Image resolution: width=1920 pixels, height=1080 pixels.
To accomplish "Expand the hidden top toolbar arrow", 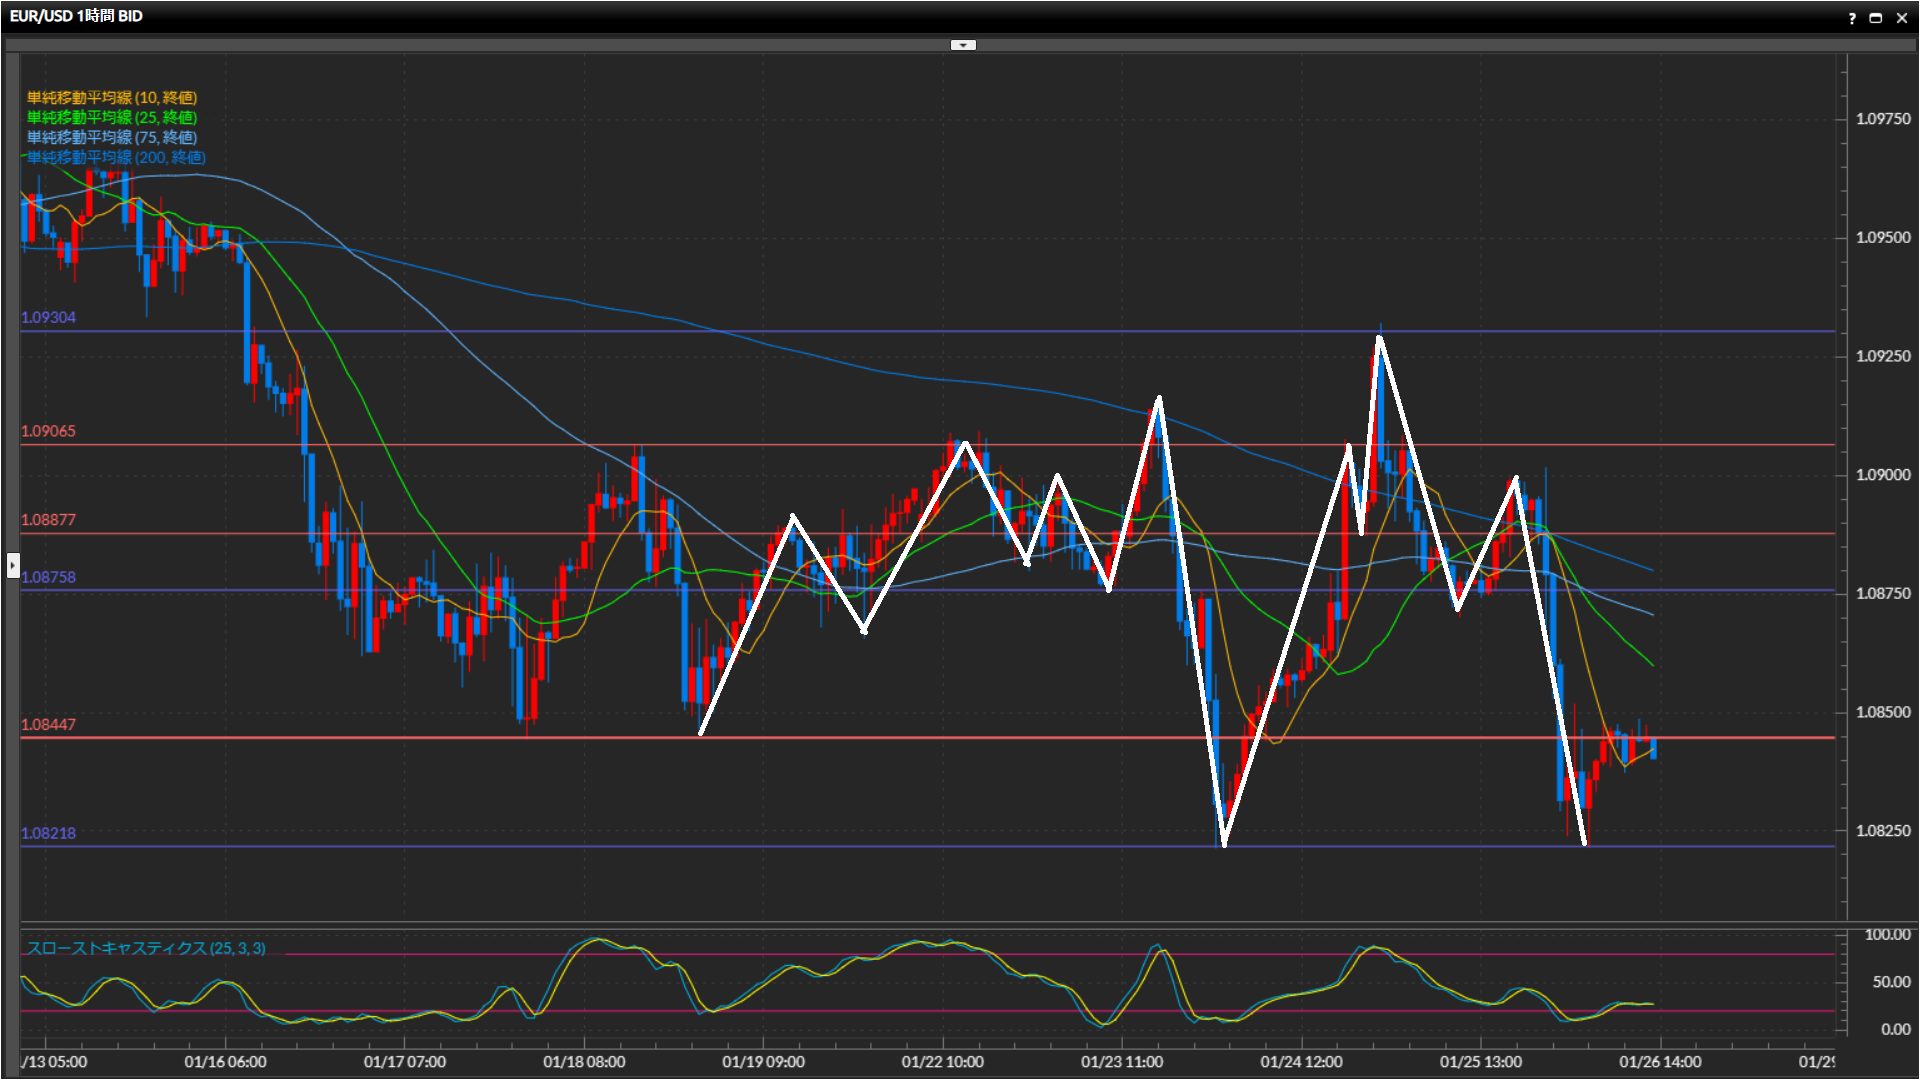I will pyautogui.click(x=962, y=45).
